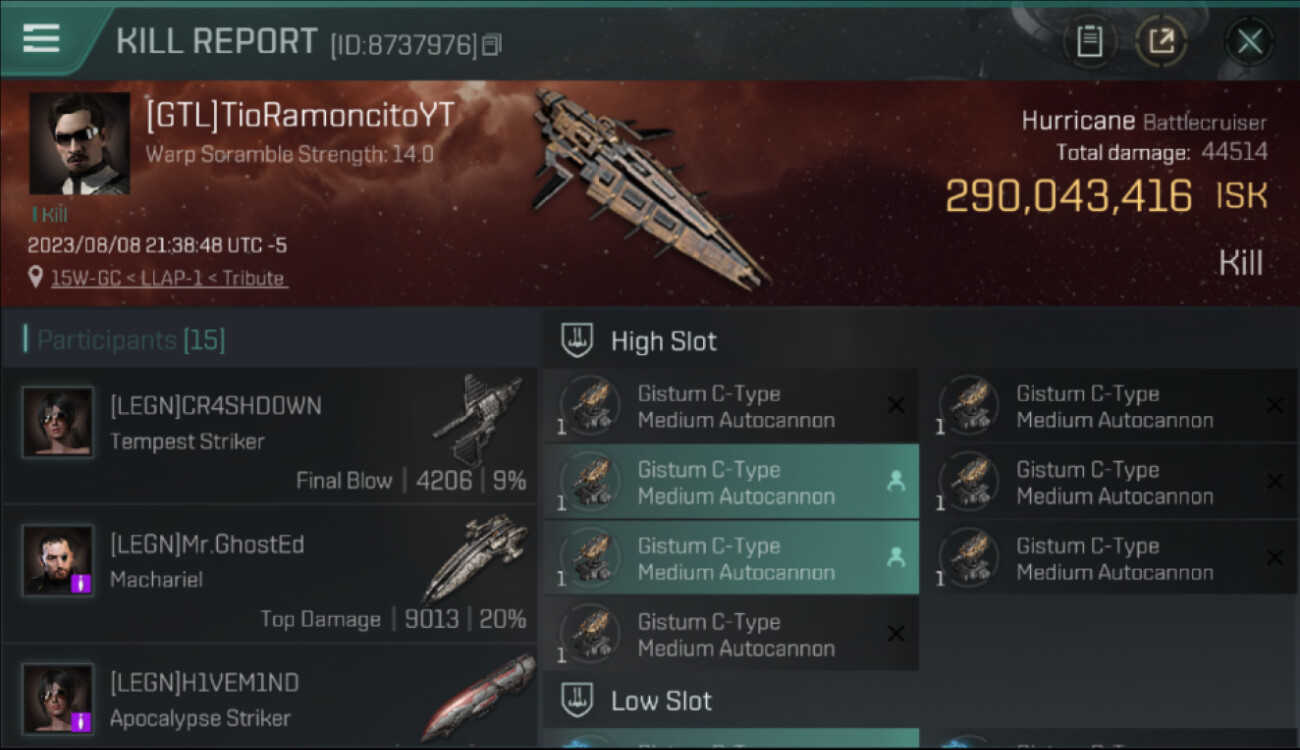1300x750 pixels.
Task: Click the share export icon
Action: pos(1161,41)
